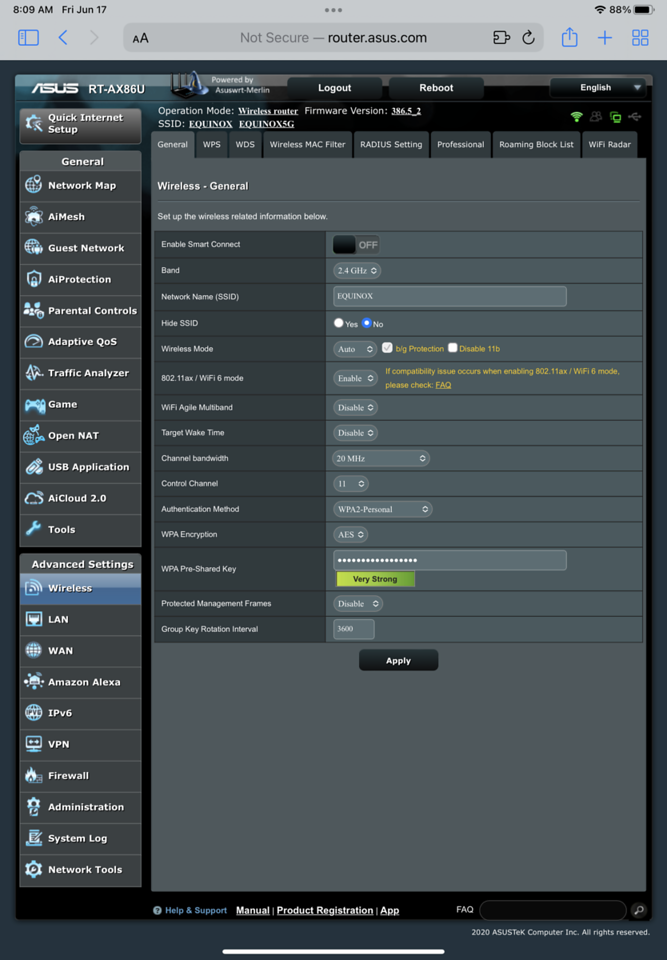Open Adaptive QoS settings
The height and width of the screenshot is (960, 667).
[80, 342]
